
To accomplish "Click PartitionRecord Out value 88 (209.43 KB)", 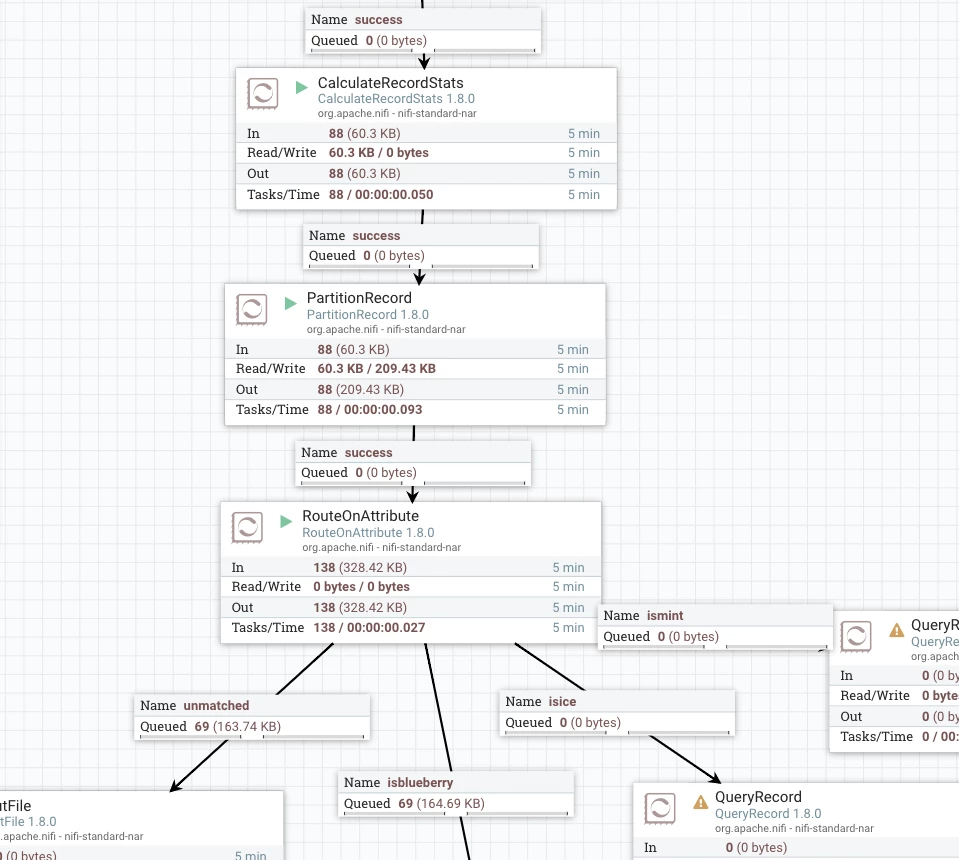I will pos(360,390).
